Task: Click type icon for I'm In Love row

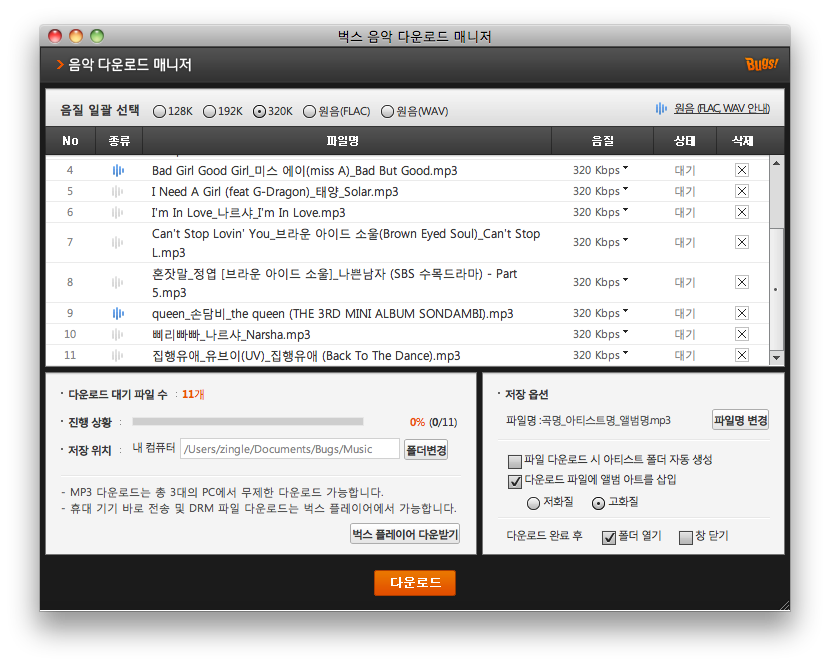Action: click(118, 212)
